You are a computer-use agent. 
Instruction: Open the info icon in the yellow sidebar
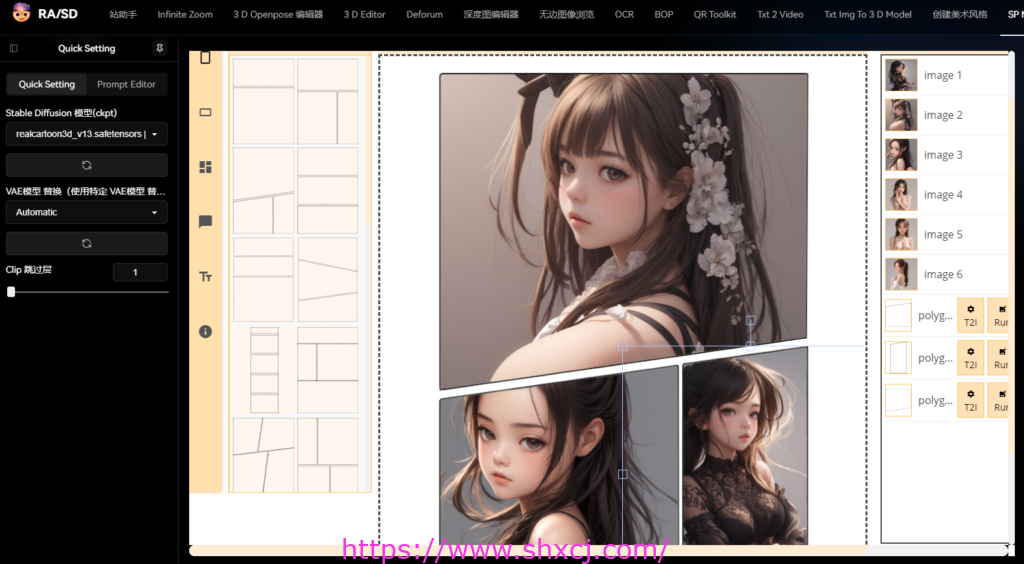coord(205,332)
